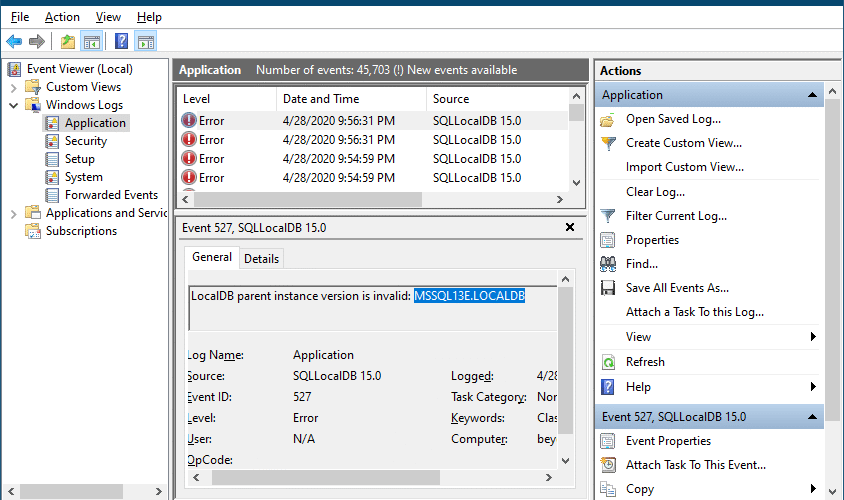Click the Properties action icon
This screenshot has width=844, height=500.
[608, 240]
